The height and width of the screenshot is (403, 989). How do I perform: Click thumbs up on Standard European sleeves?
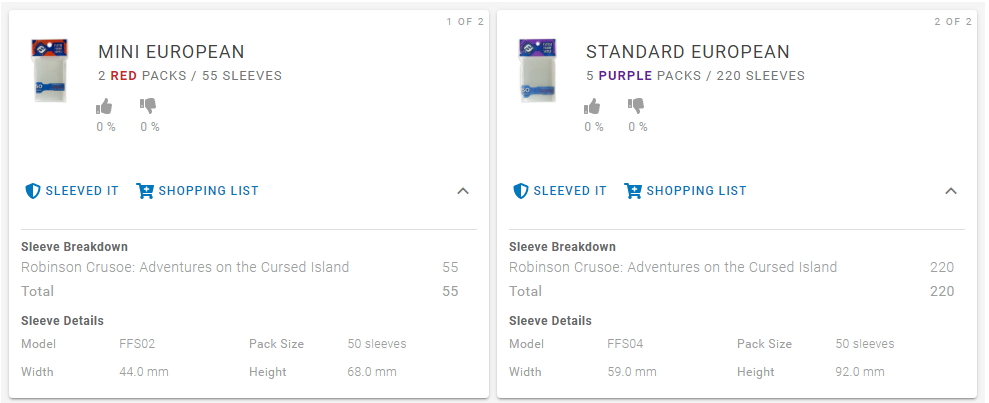coord(592,106)
